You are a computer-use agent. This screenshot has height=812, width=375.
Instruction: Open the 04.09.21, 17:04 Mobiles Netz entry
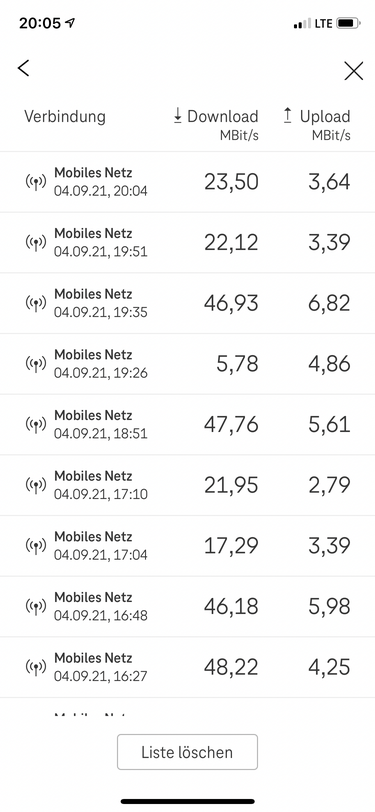pos(188,546)
